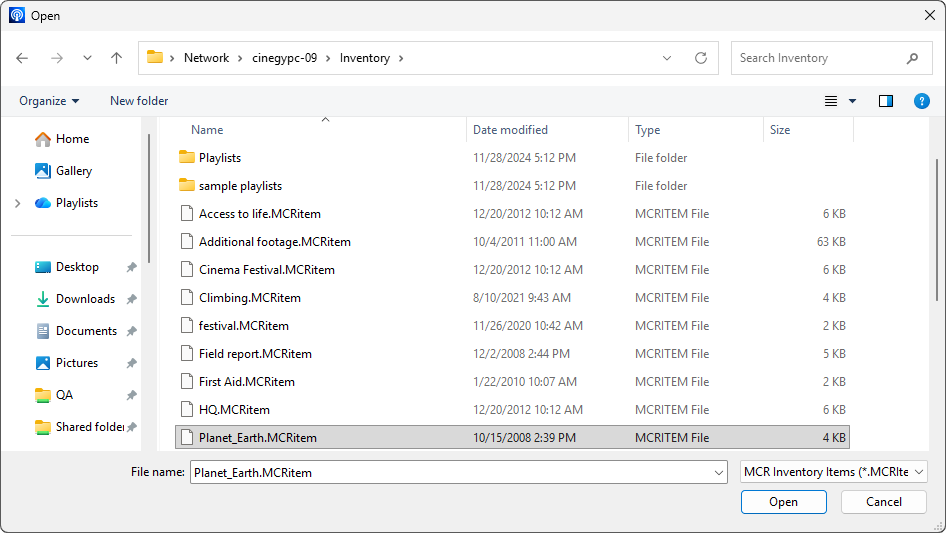946x533 pixels.
Task: Unpin the Desktop quick access pin
Action: coord(131,267)
